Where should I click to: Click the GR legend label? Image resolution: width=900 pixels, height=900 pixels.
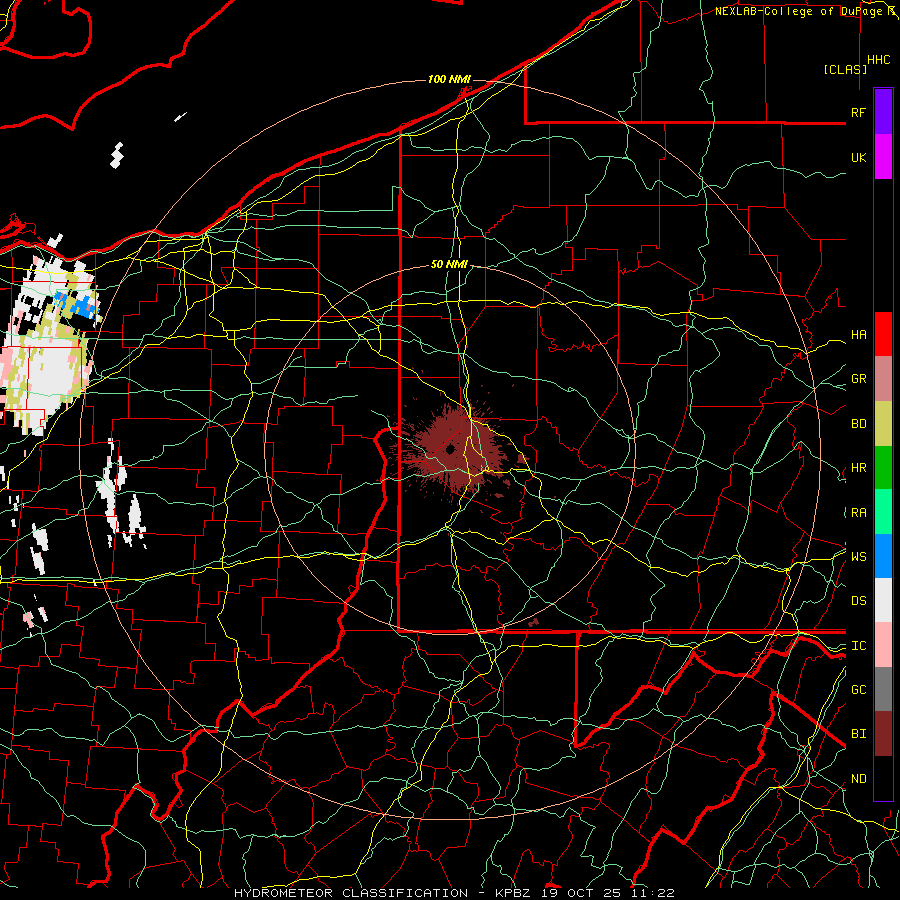point(858,379)
